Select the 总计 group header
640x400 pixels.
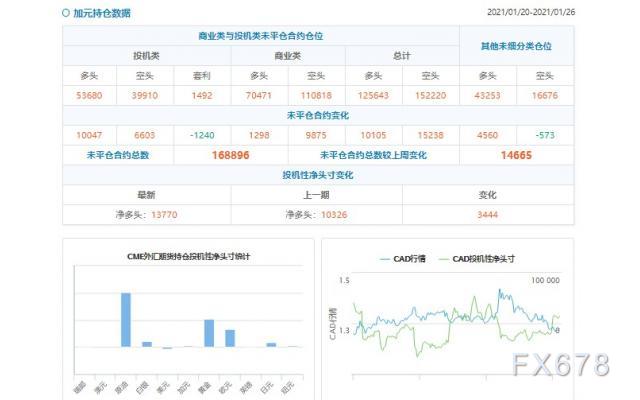(x=402, y=56)
